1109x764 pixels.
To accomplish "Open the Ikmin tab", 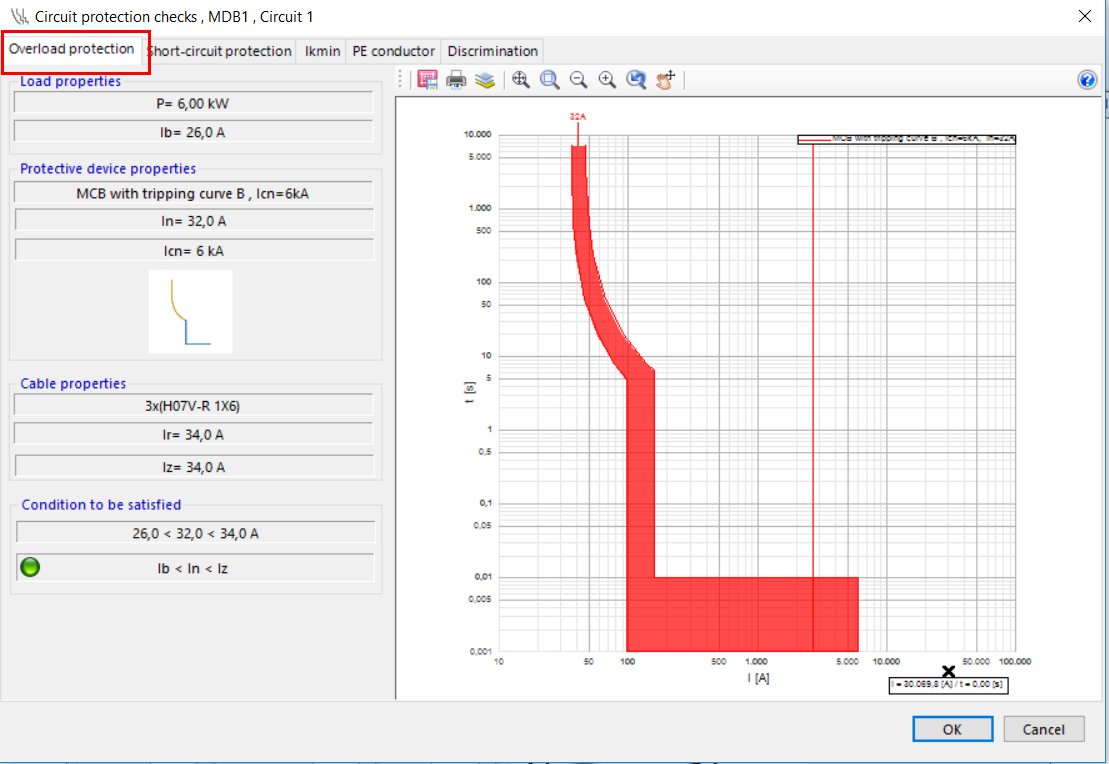I will point(322,51).
